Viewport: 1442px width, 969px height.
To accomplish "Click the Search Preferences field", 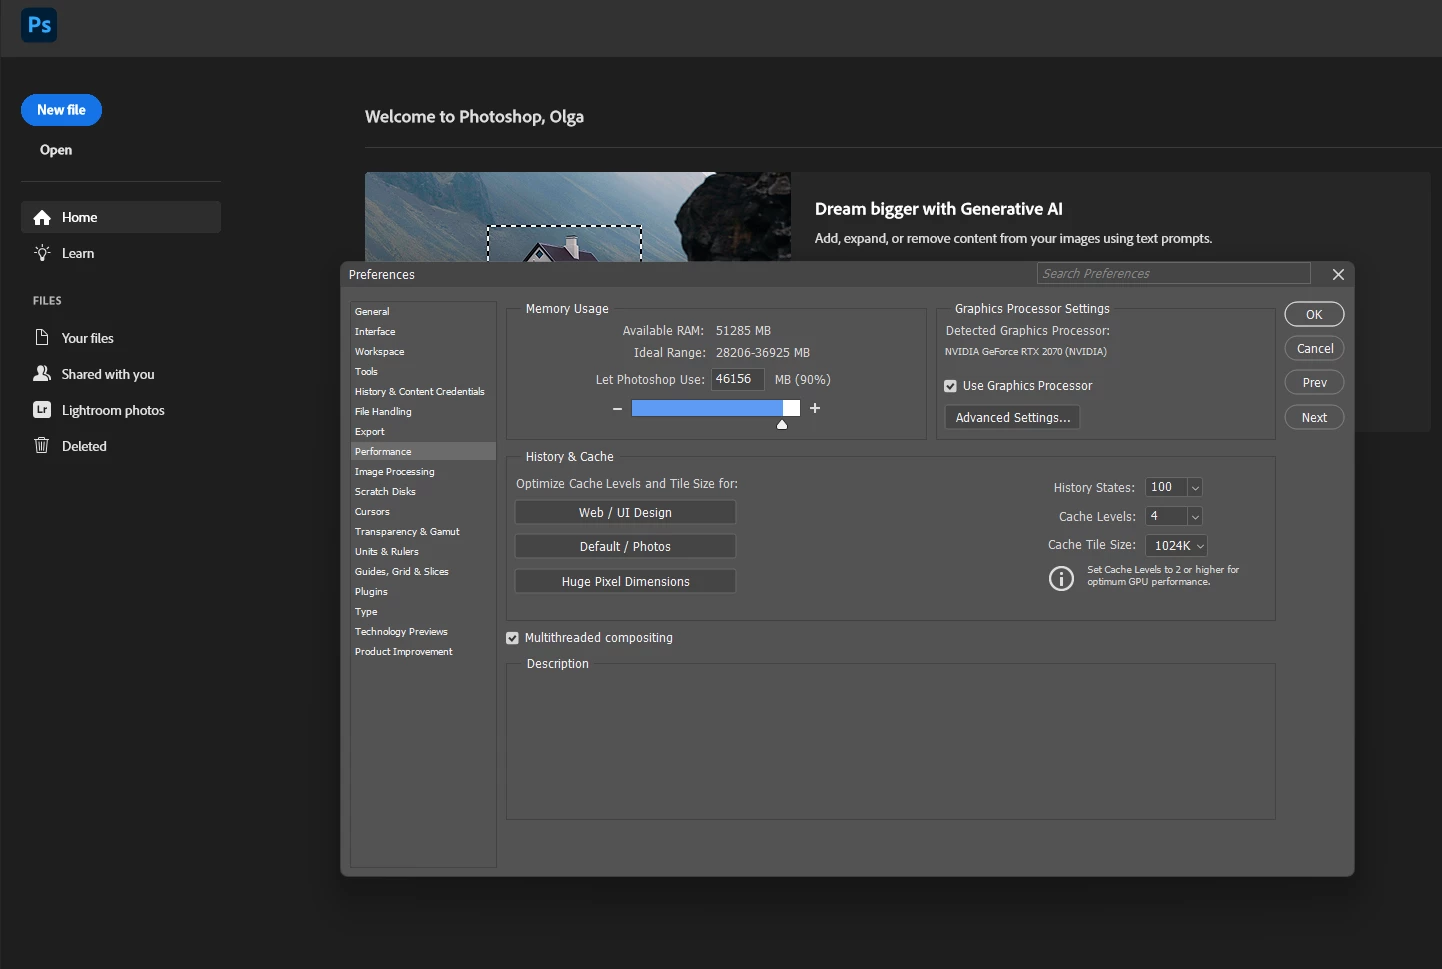I will coord(1173,274).
